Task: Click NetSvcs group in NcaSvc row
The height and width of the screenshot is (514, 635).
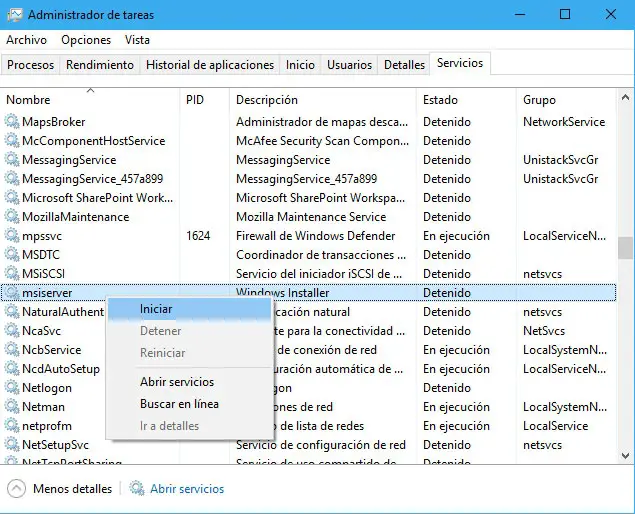Action: tap(544, 331)
